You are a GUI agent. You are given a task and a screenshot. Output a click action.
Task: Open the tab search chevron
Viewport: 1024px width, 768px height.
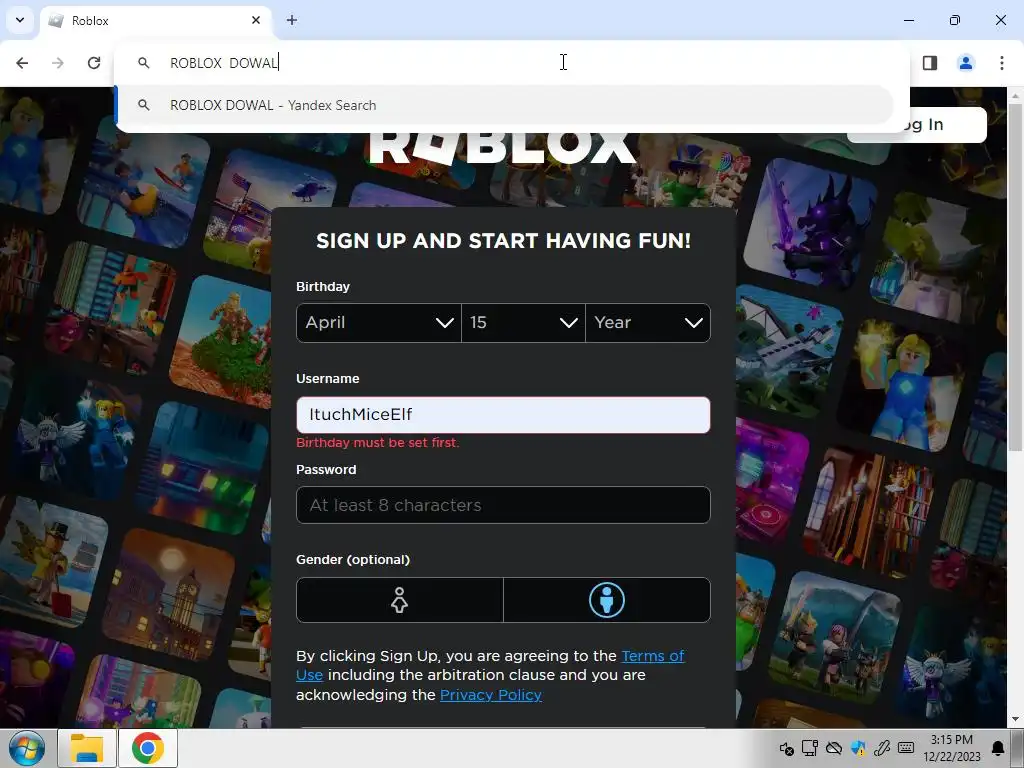pos(20,20)
